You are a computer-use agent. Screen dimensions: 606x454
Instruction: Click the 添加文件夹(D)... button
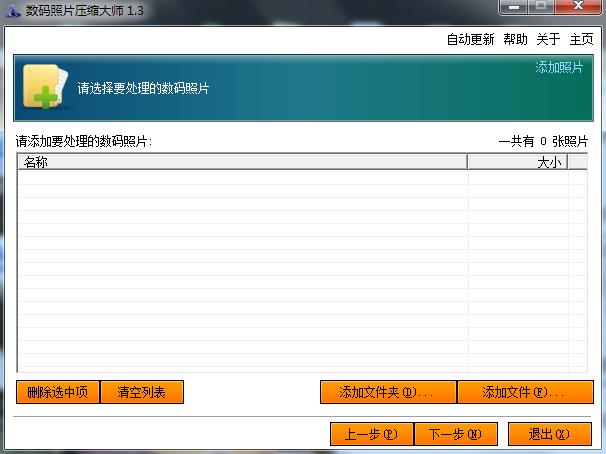click(387, 392)
